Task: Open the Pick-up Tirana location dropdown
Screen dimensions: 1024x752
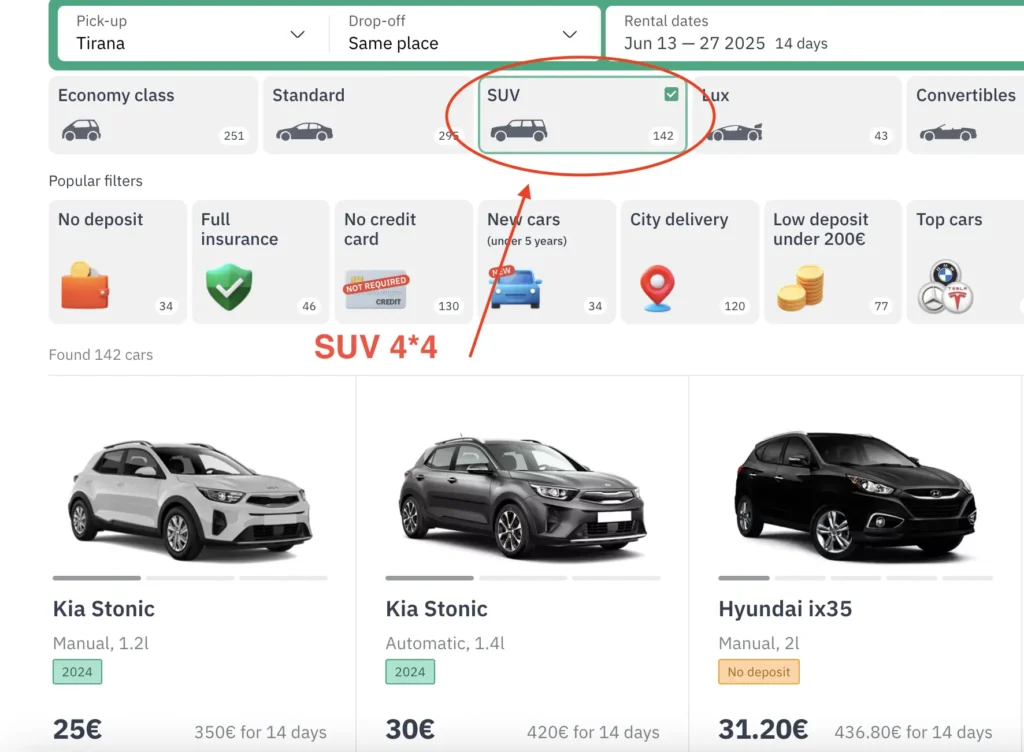Action: pyautogui.click(x=191, y=33)
